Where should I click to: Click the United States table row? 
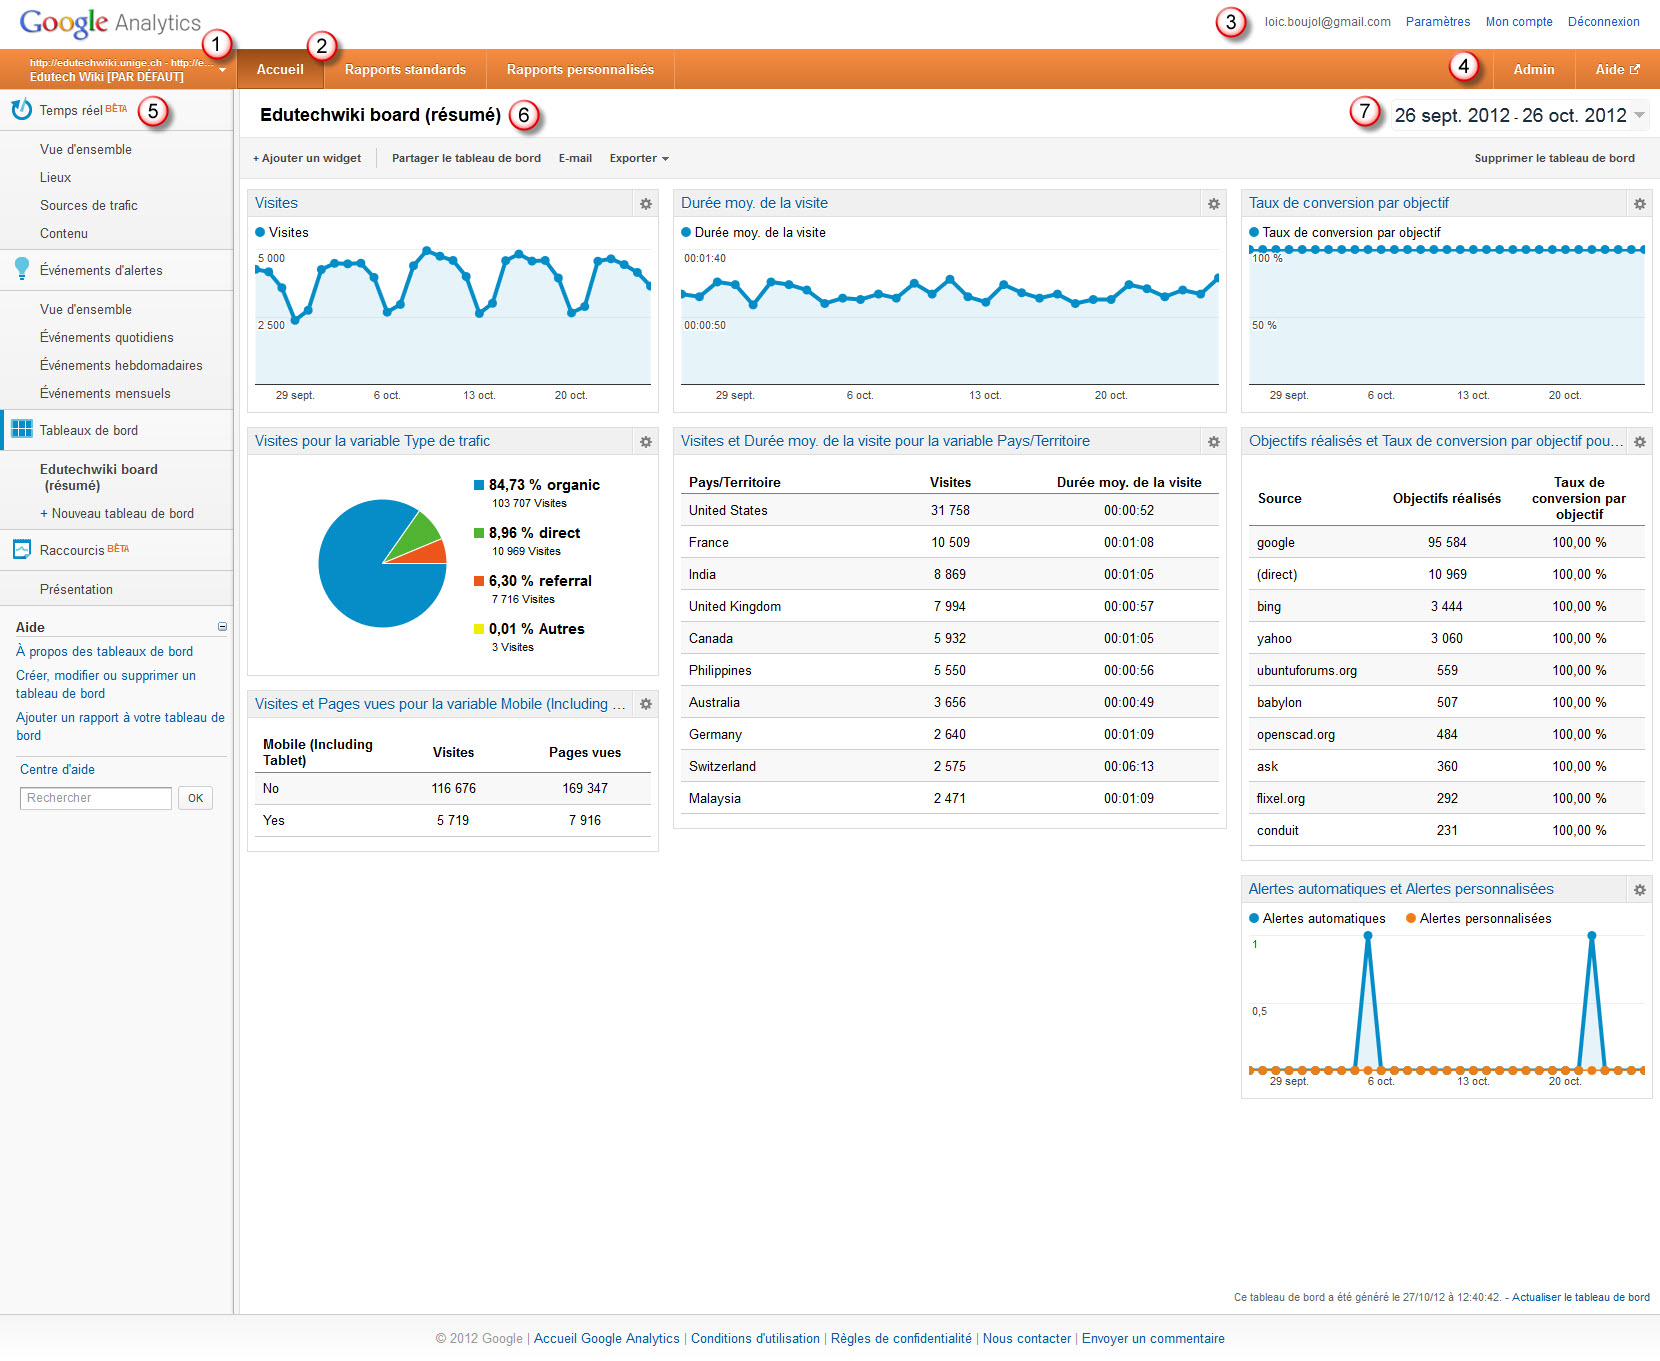[950, 510]
